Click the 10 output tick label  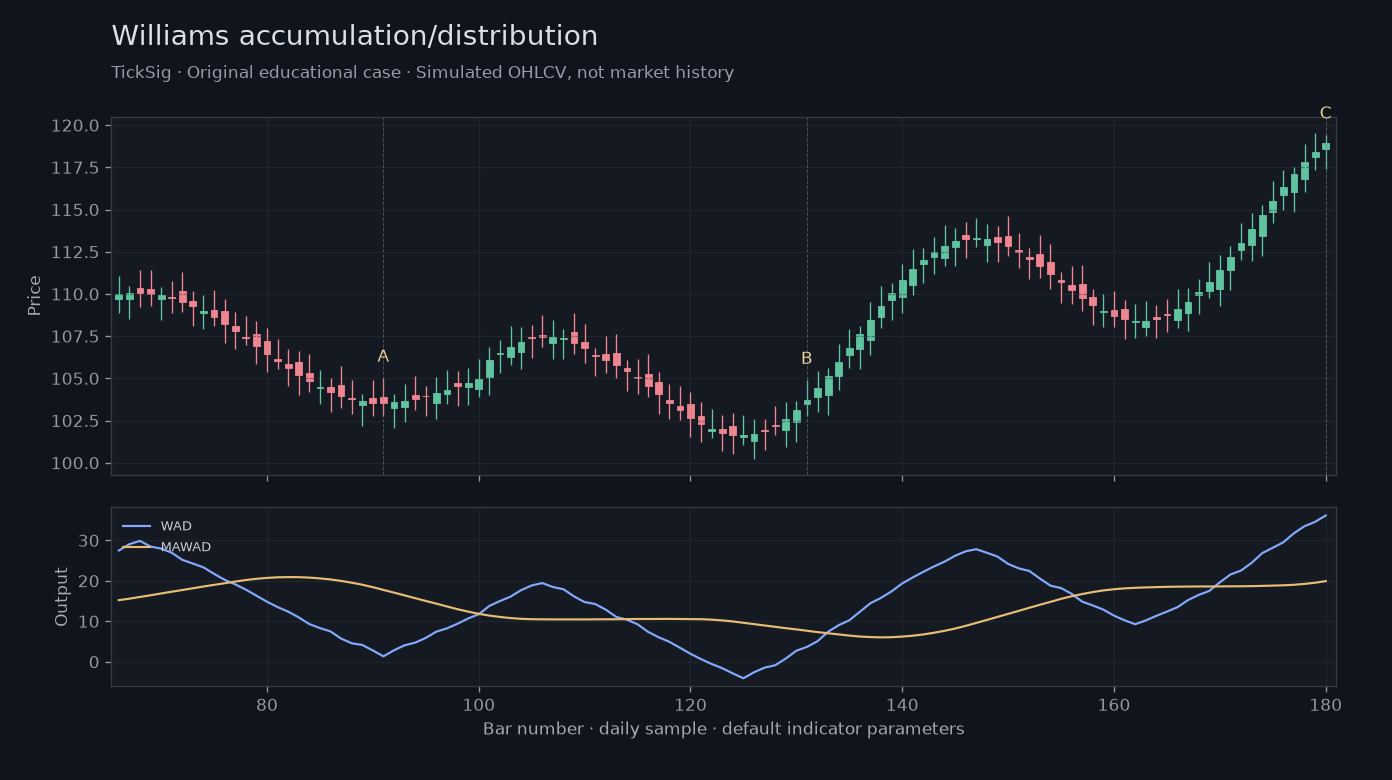90,622
